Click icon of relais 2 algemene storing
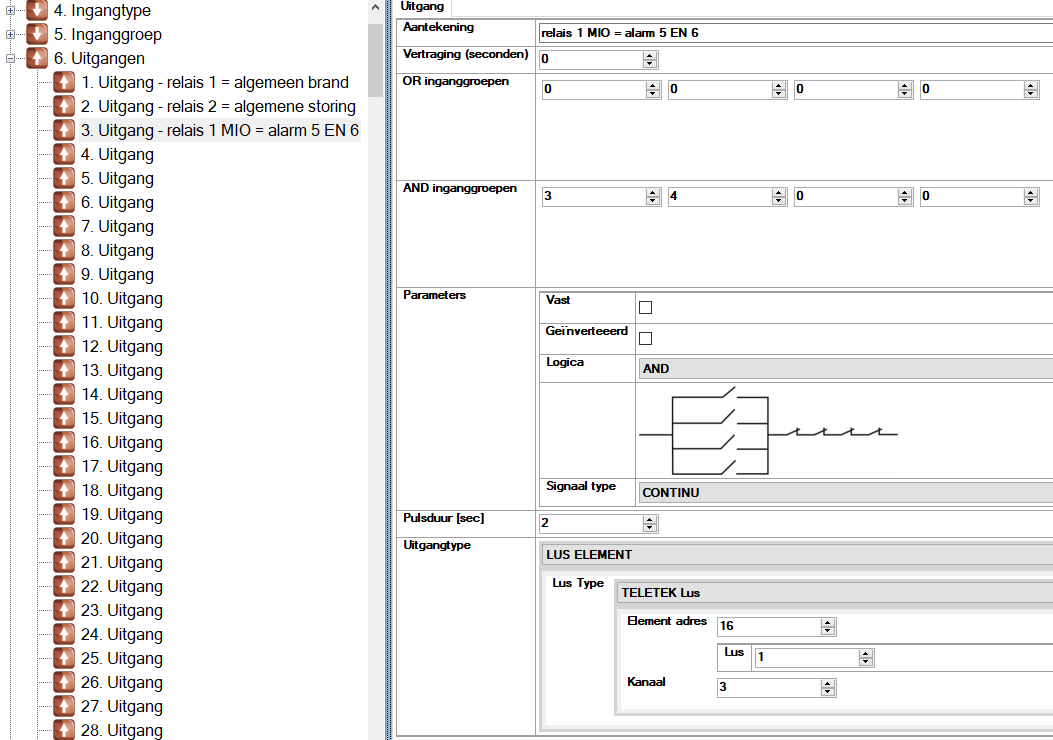 [x=64, y=106]
